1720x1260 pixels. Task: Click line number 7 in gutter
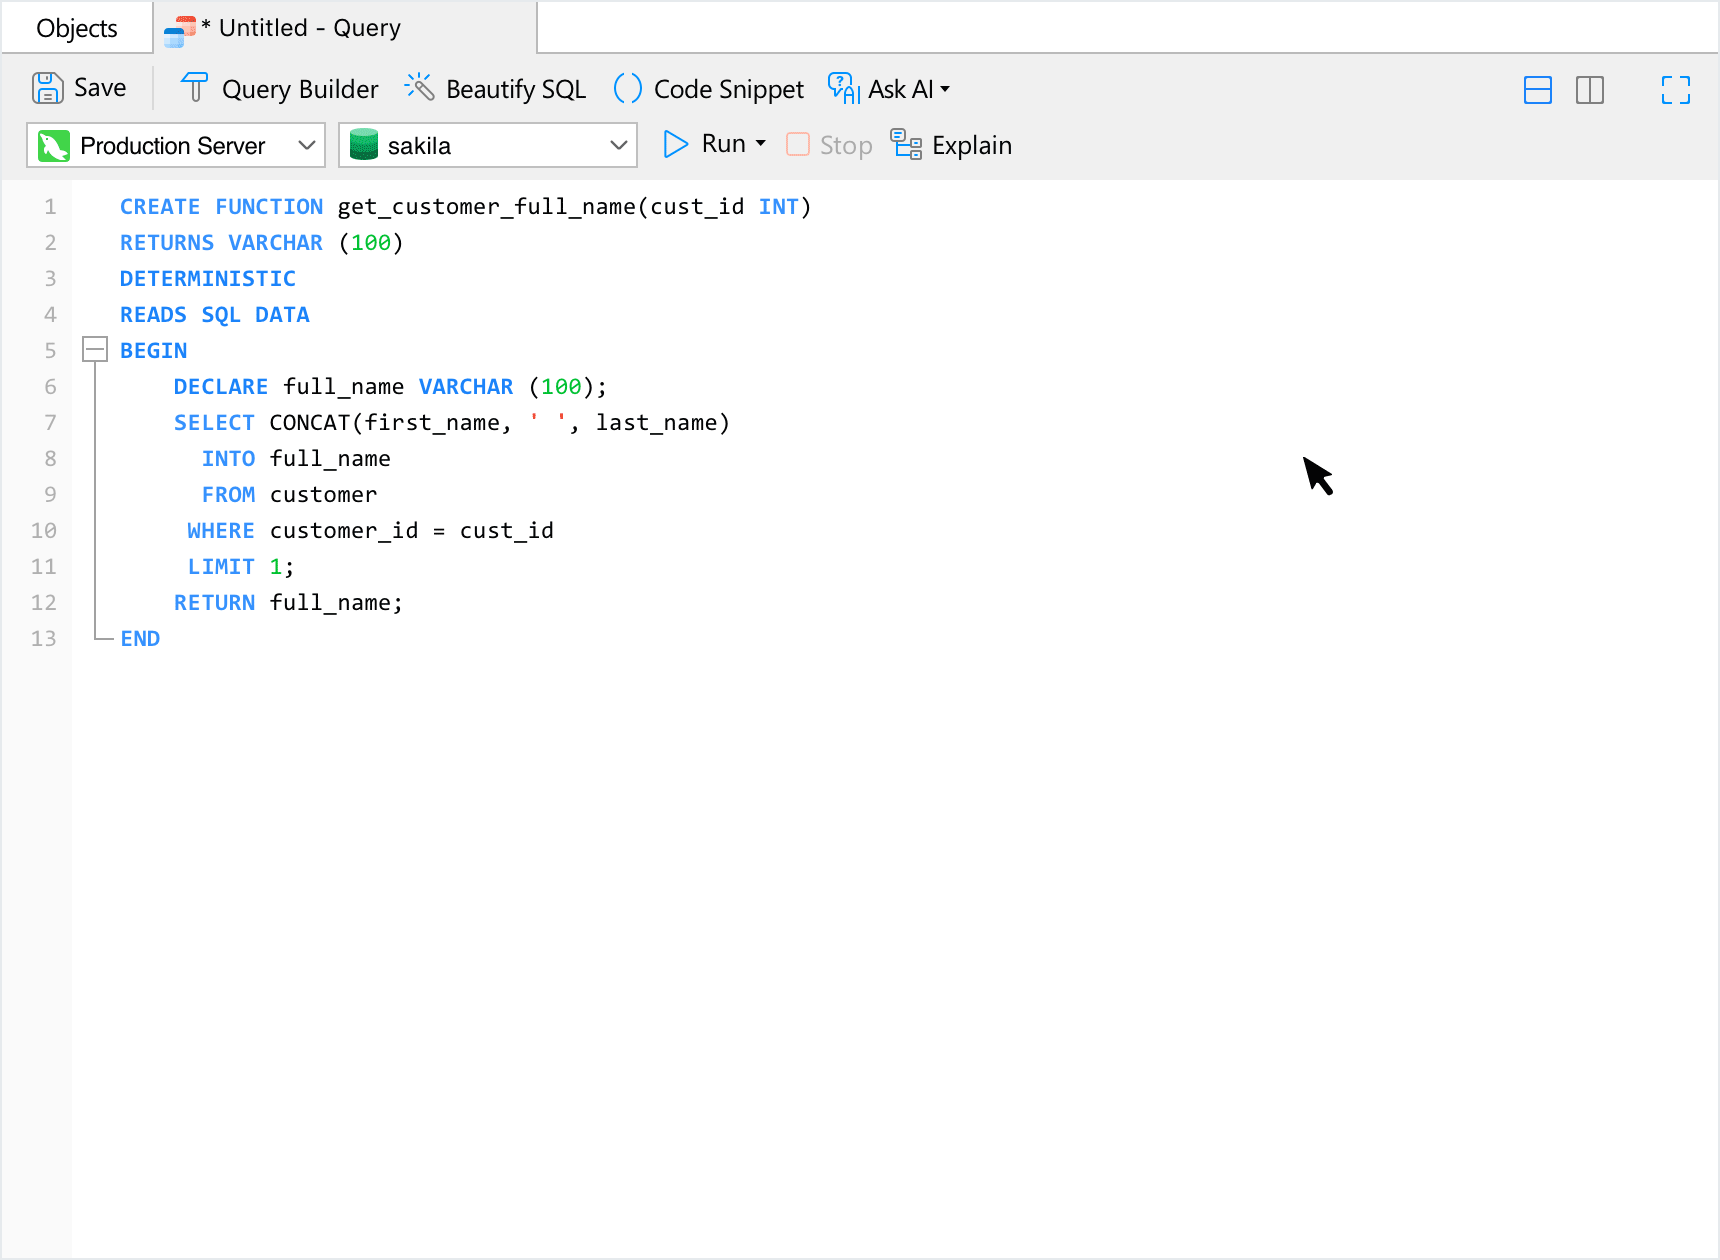(50, 423)
